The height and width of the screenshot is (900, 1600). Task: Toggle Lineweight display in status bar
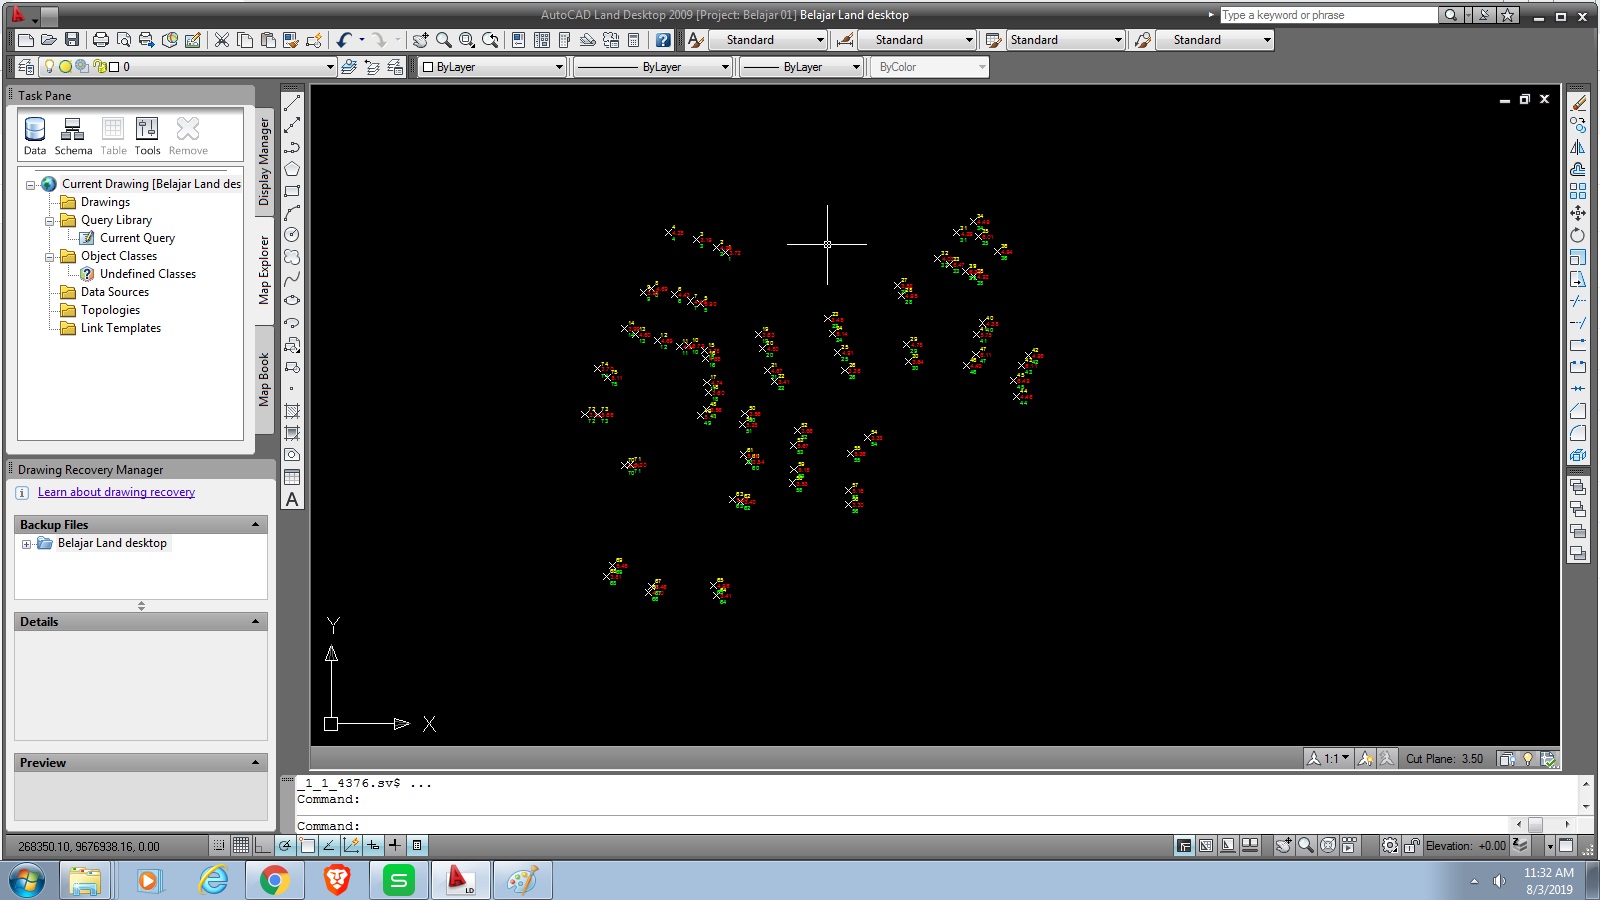[395, 845]
